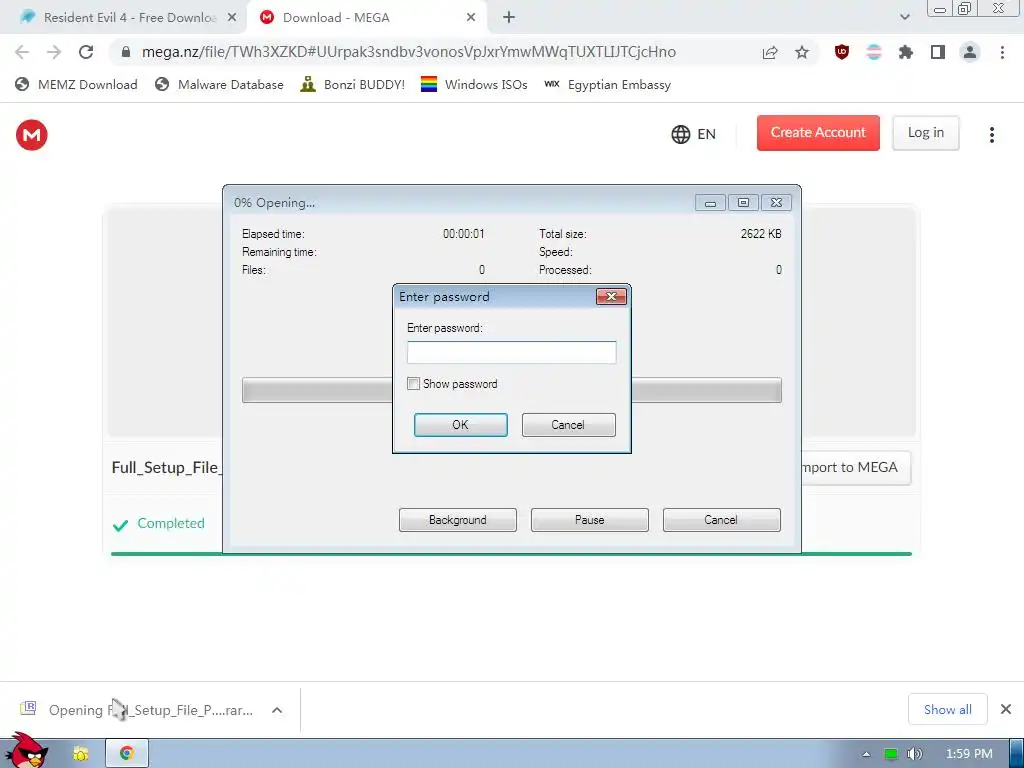The width and height of the screenshot is (1024, 768).
Task: Minimize the 0% Opening window
Action: 711,202
